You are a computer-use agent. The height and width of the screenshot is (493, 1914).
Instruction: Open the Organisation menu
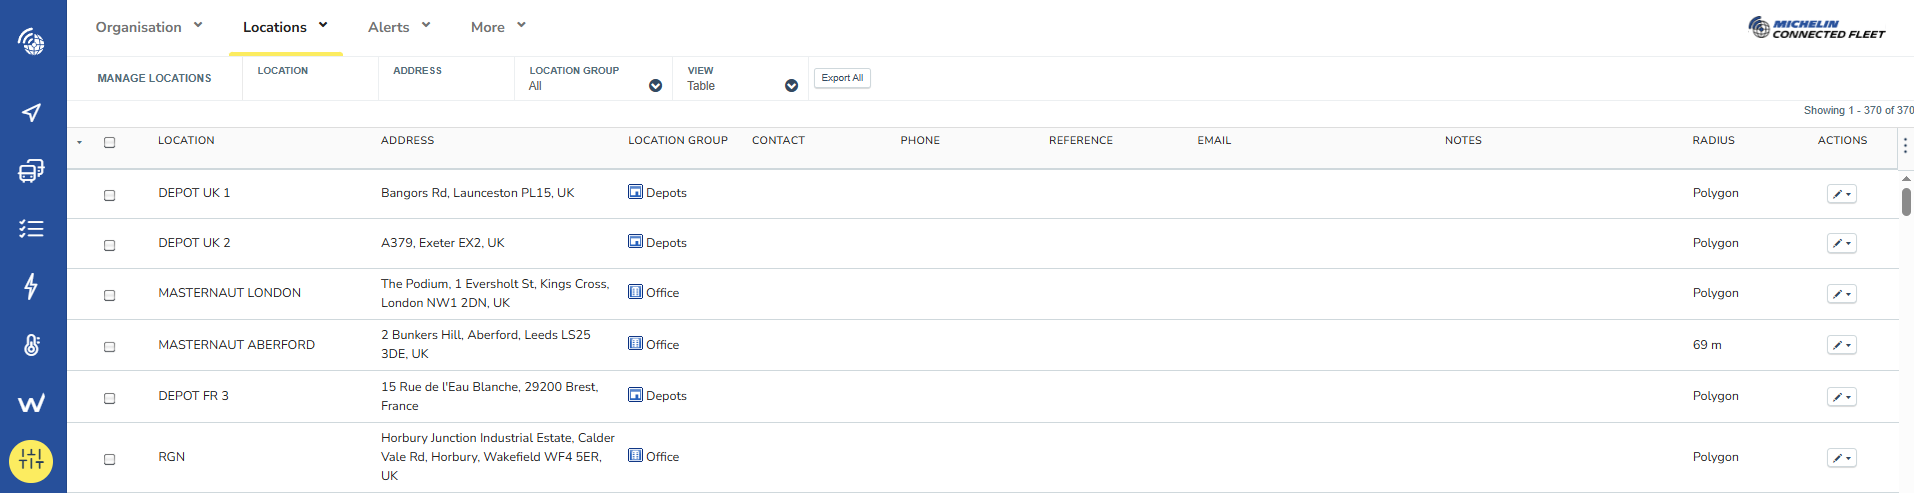pos(149,27)
